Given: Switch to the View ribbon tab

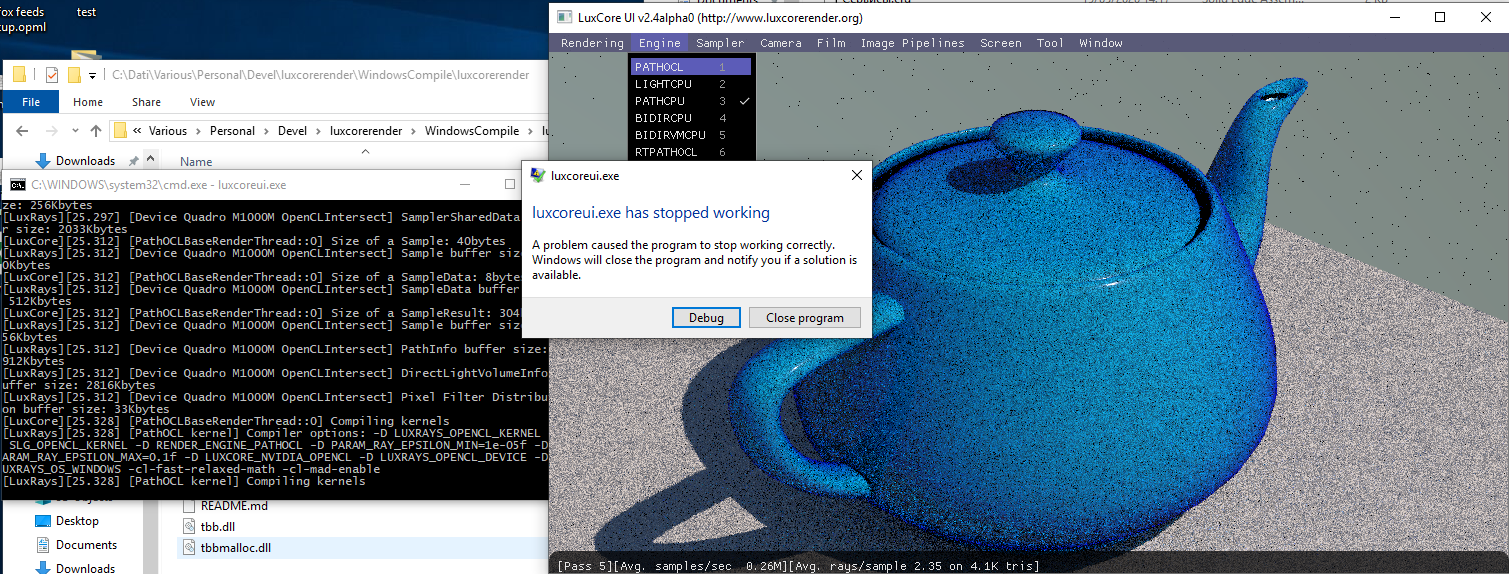Looking at the screenshot, I should (x=202, y=102).
